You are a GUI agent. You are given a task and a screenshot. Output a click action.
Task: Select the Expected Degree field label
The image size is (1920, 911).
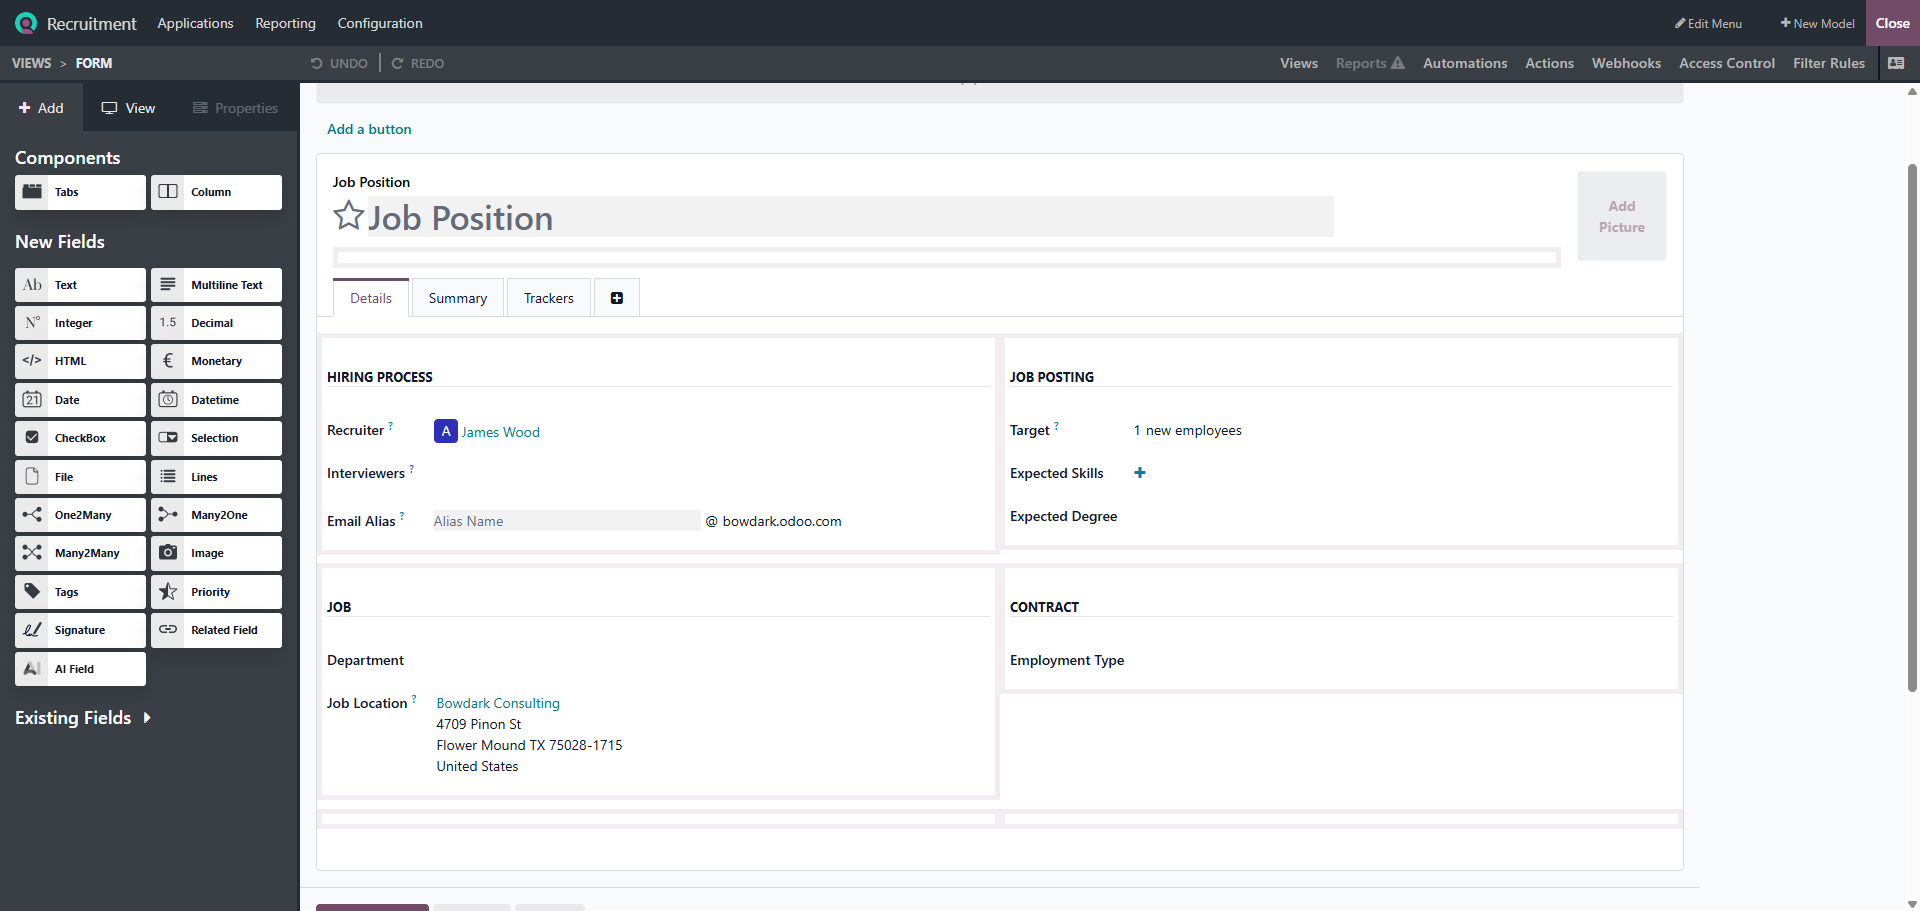[x=1063, y=516]
